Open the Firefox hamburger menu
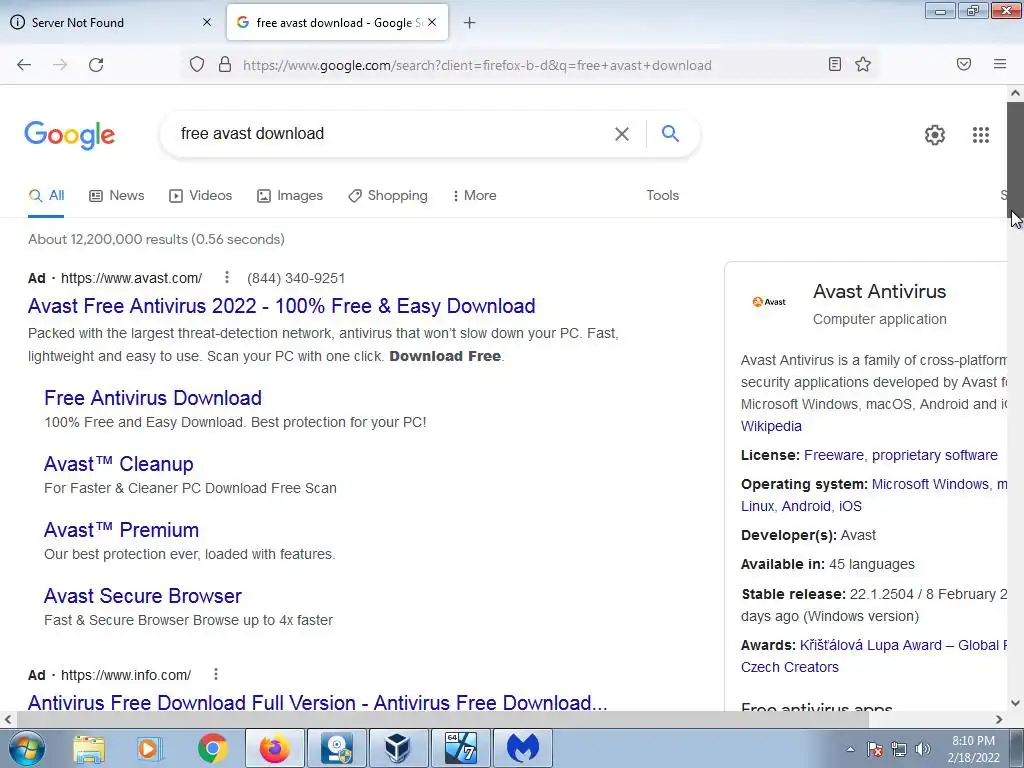The image size is (1024, 768). (x=1000, y=64)
